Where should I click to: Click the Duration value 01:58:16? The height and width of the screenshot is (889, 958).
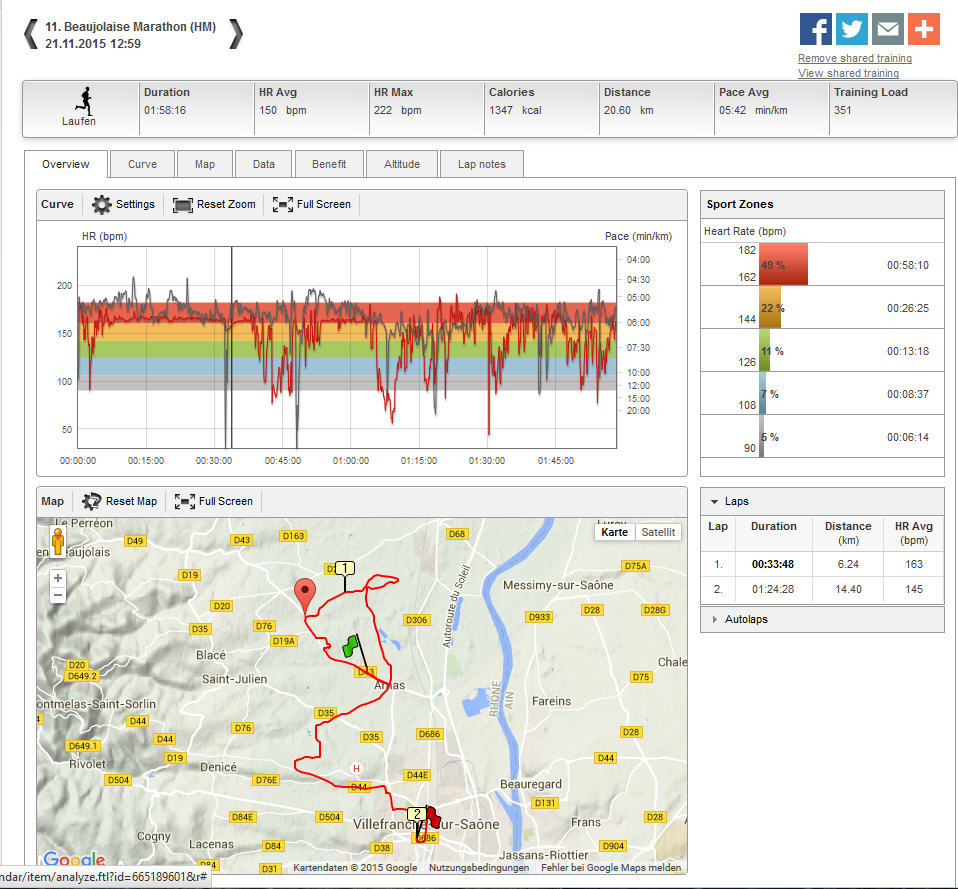coord(165,111)
